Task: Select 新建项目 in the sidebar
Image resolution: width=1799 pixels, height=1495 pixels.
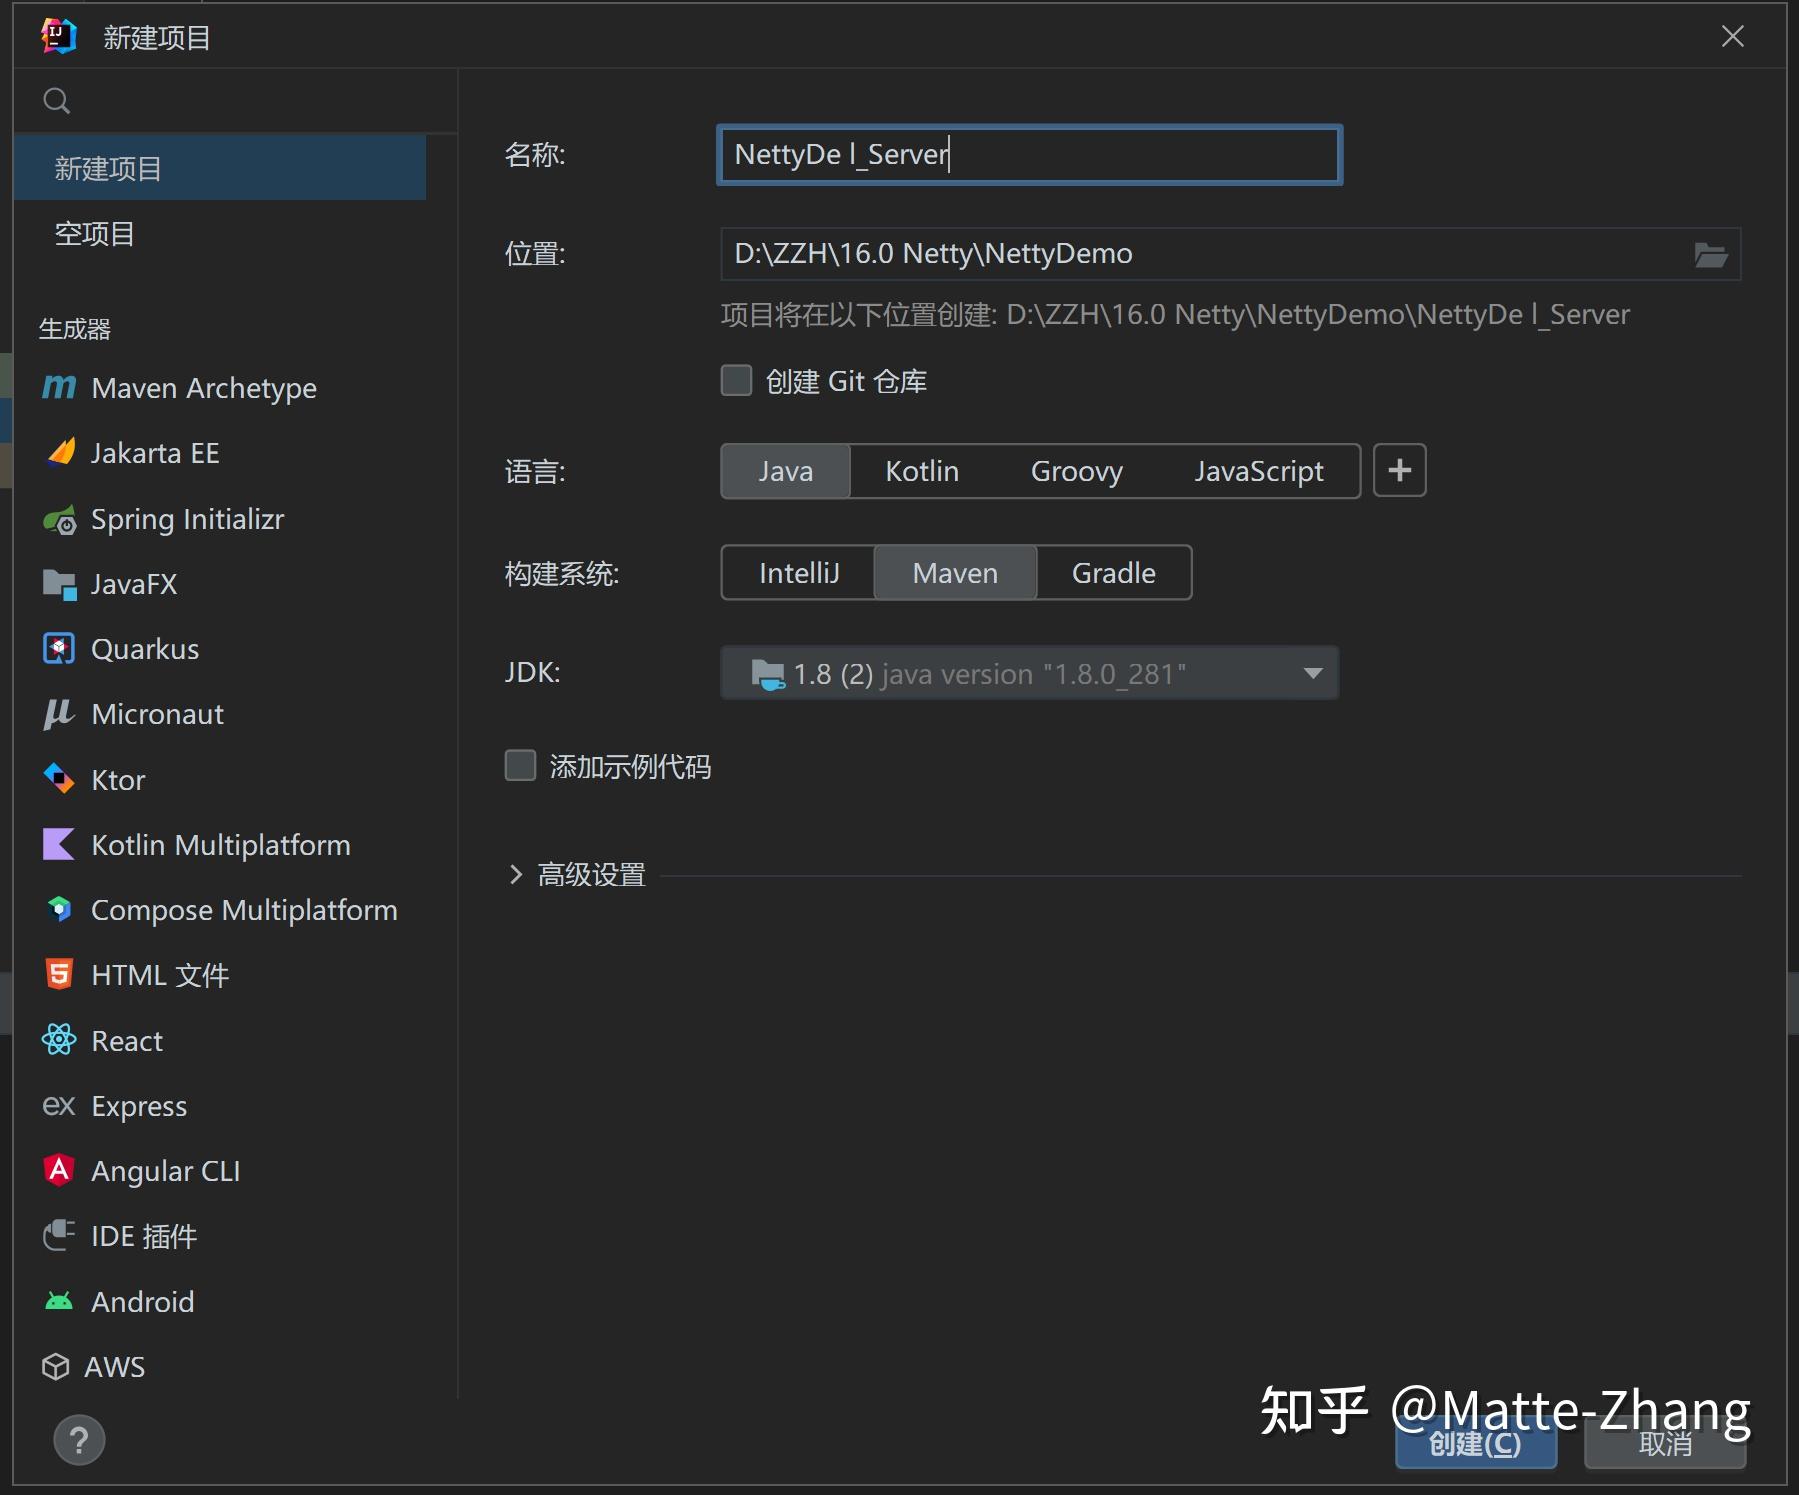Action: point(220,168)
